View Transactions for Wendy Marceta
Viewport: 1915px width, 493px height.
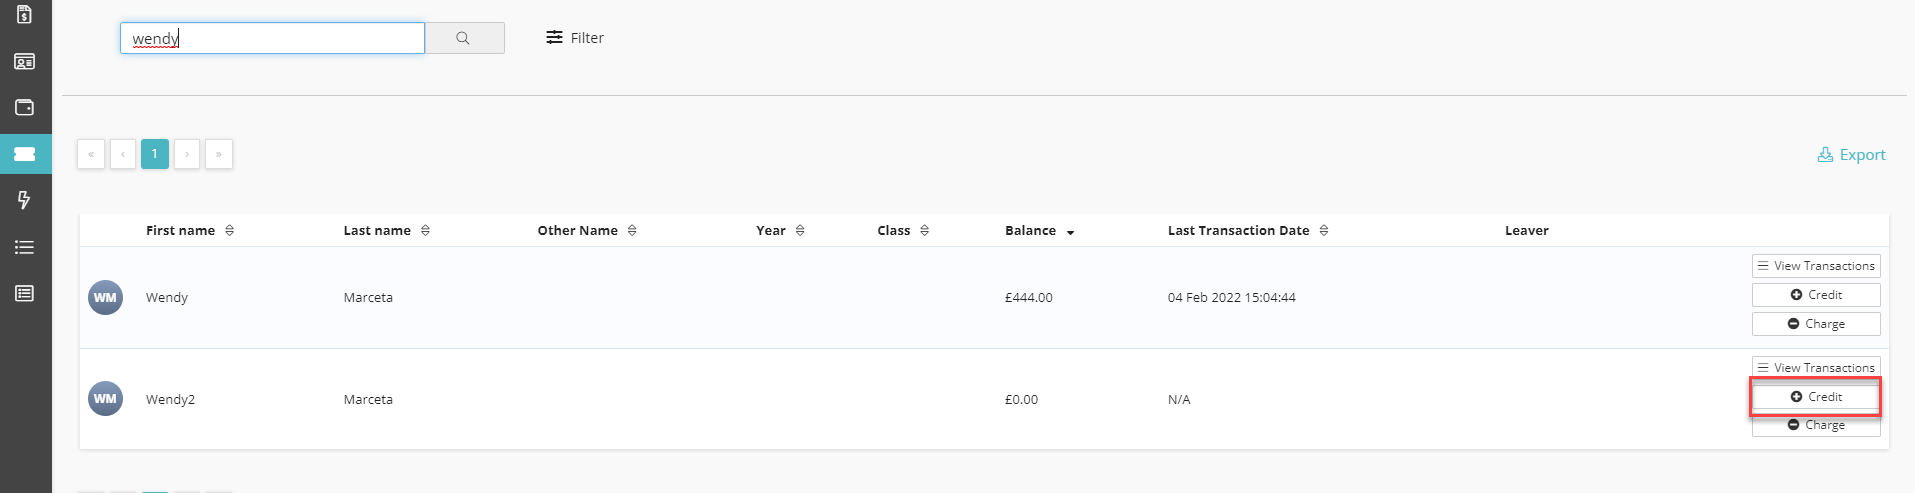coord(1815,266)
